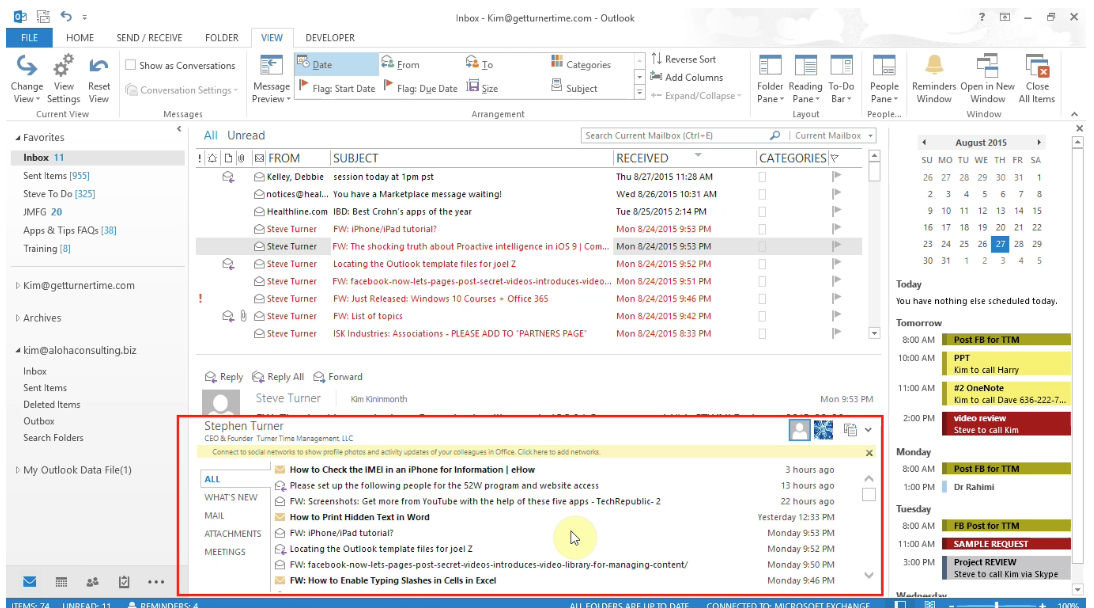Toggle category box for 'Locating the Outlook template' email
Viewport: 1094px width, 608px height.
coord(762,265)
